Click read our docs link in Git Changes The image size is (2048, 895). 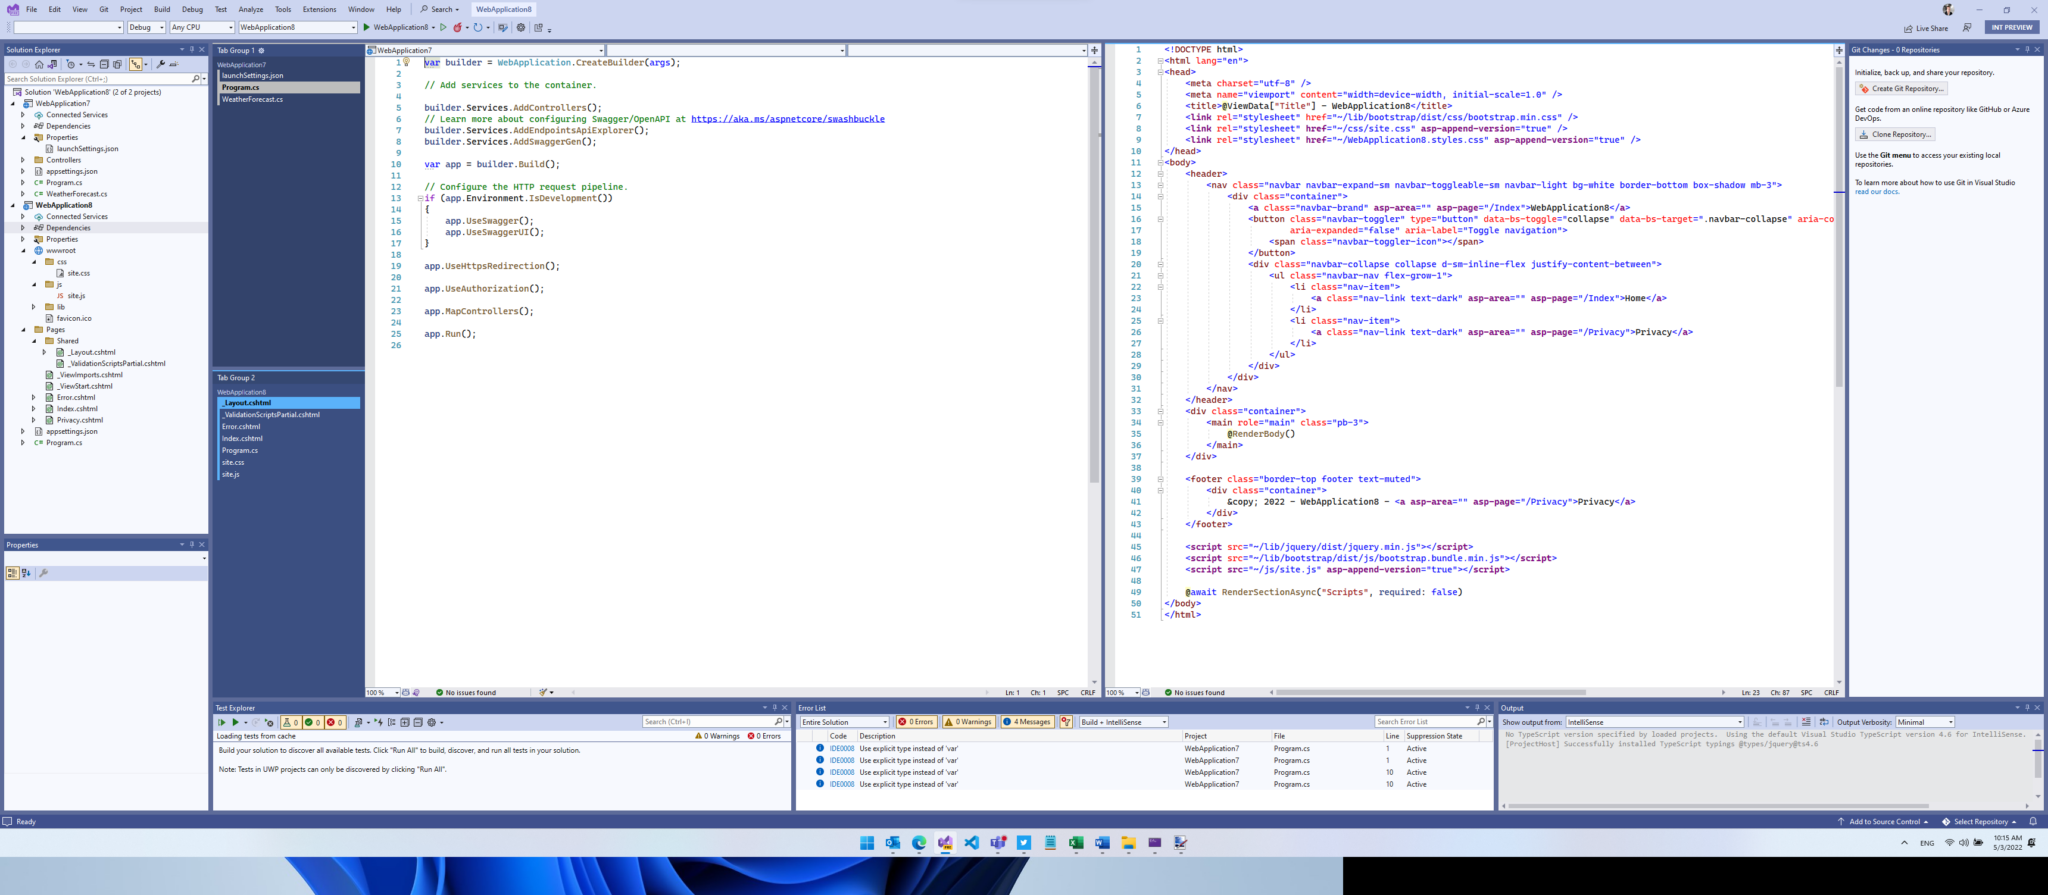(x=1877, y=192)
